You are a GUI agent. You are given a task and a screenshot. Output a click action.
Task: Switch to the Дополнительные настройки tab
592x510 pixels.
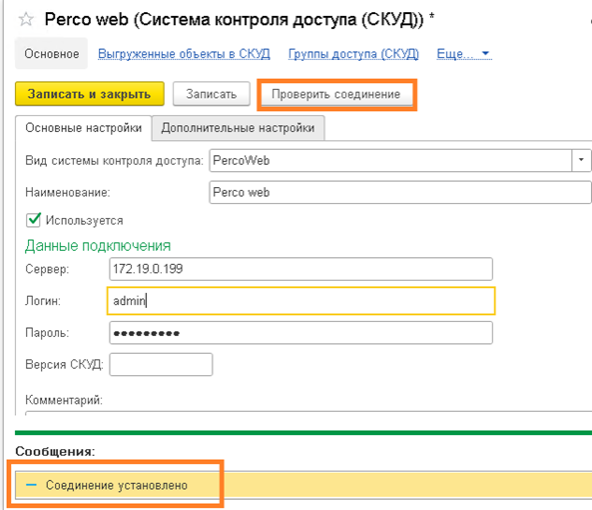point(238,128)
